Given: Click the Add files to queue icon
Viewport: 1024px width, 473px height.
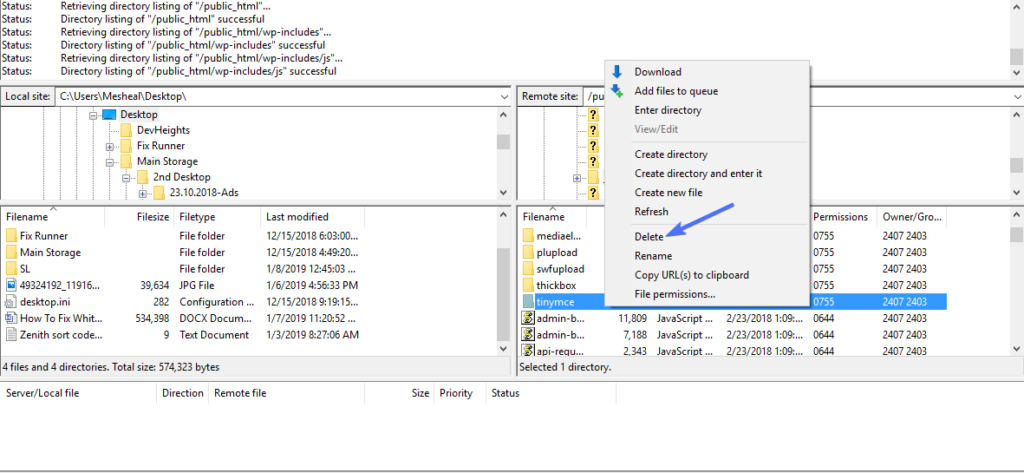Looking at the screenshot, I should [617, 91].
